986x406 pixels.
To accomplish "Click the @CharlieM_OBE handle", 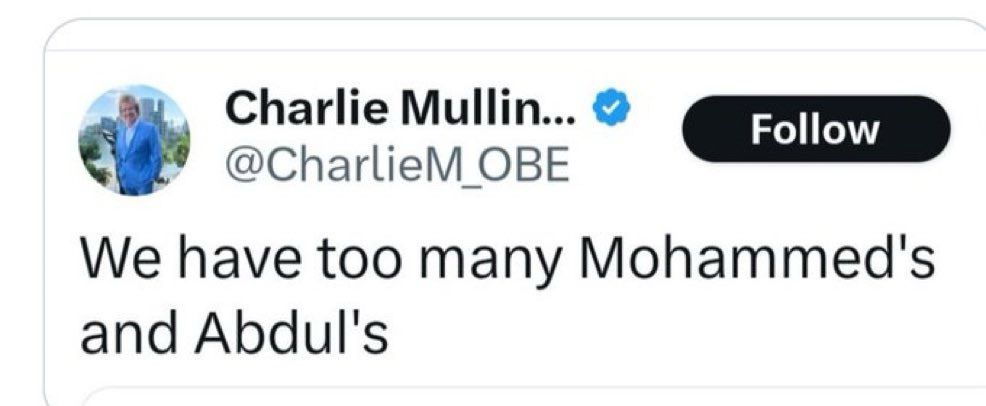I will click(x=398, y=164).
